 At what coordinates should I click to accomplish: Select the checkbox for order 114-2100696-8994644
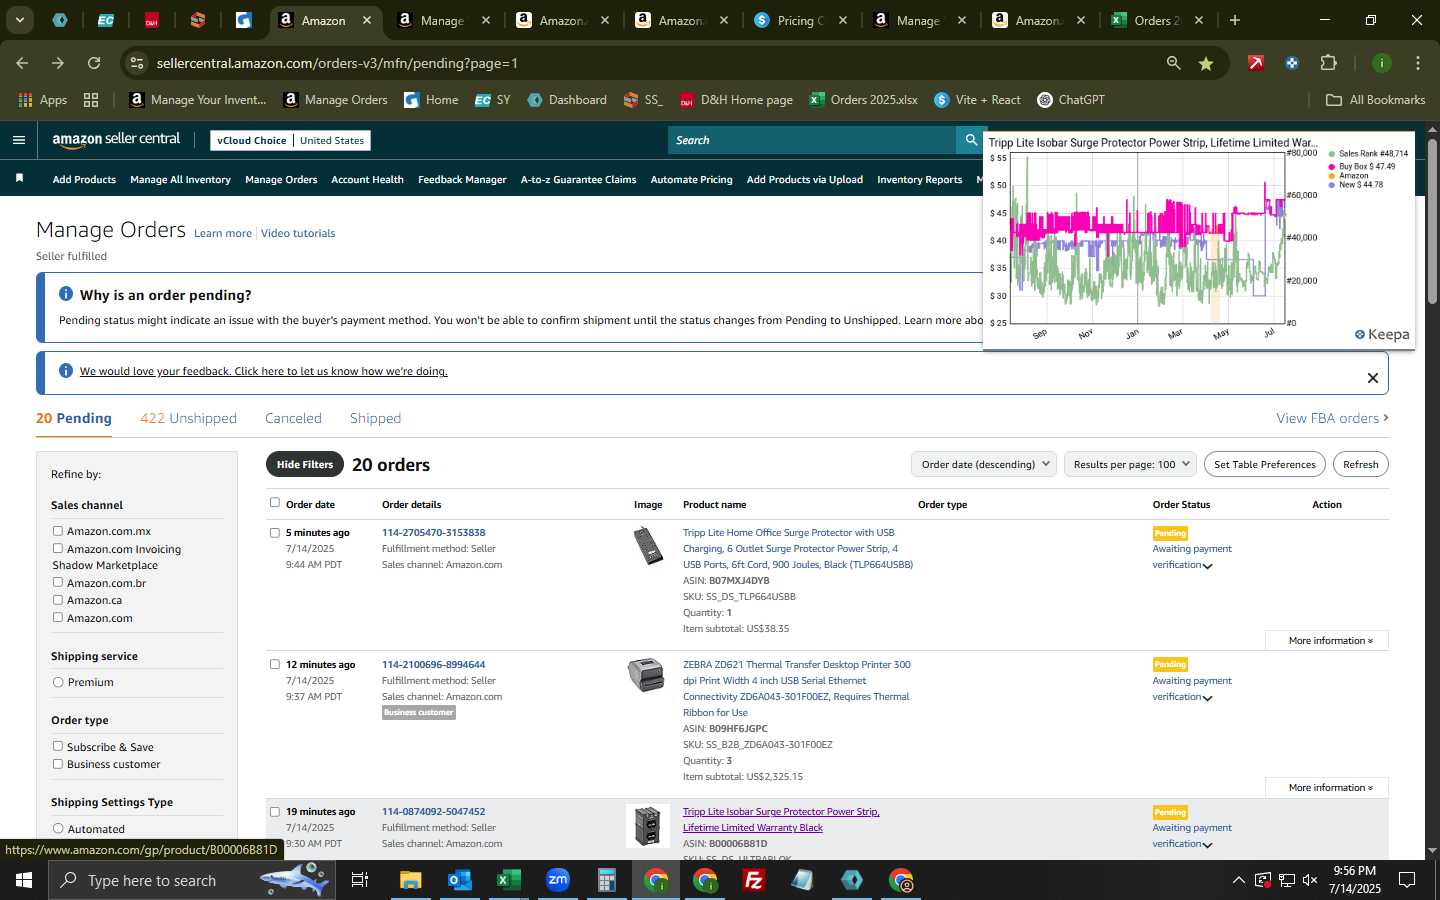275,664
